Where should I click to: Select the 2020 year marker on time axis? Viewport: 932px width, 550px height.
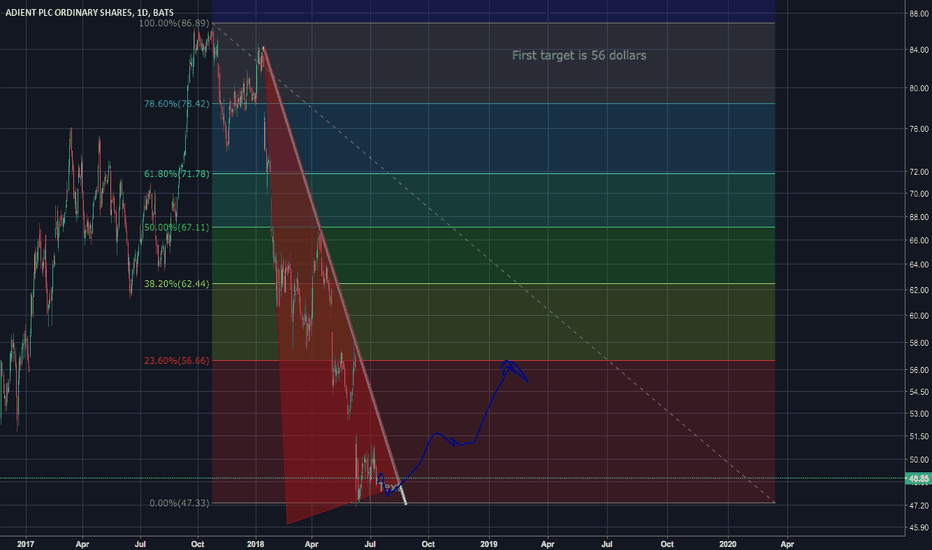pyautogui.click(x=728, y=544)
